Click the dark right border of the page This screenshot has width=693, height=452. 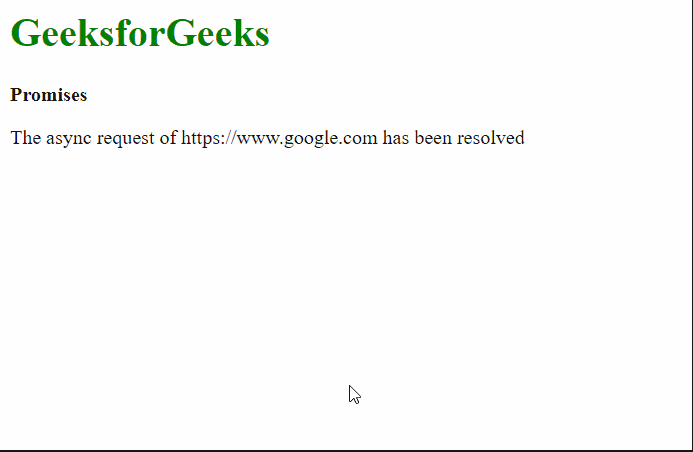692,225
